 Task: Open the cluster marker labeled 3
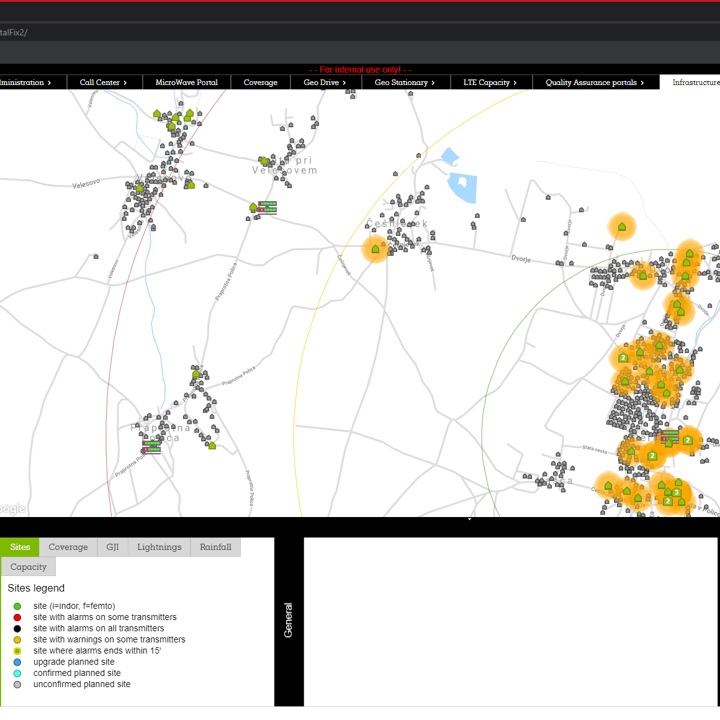677,492
